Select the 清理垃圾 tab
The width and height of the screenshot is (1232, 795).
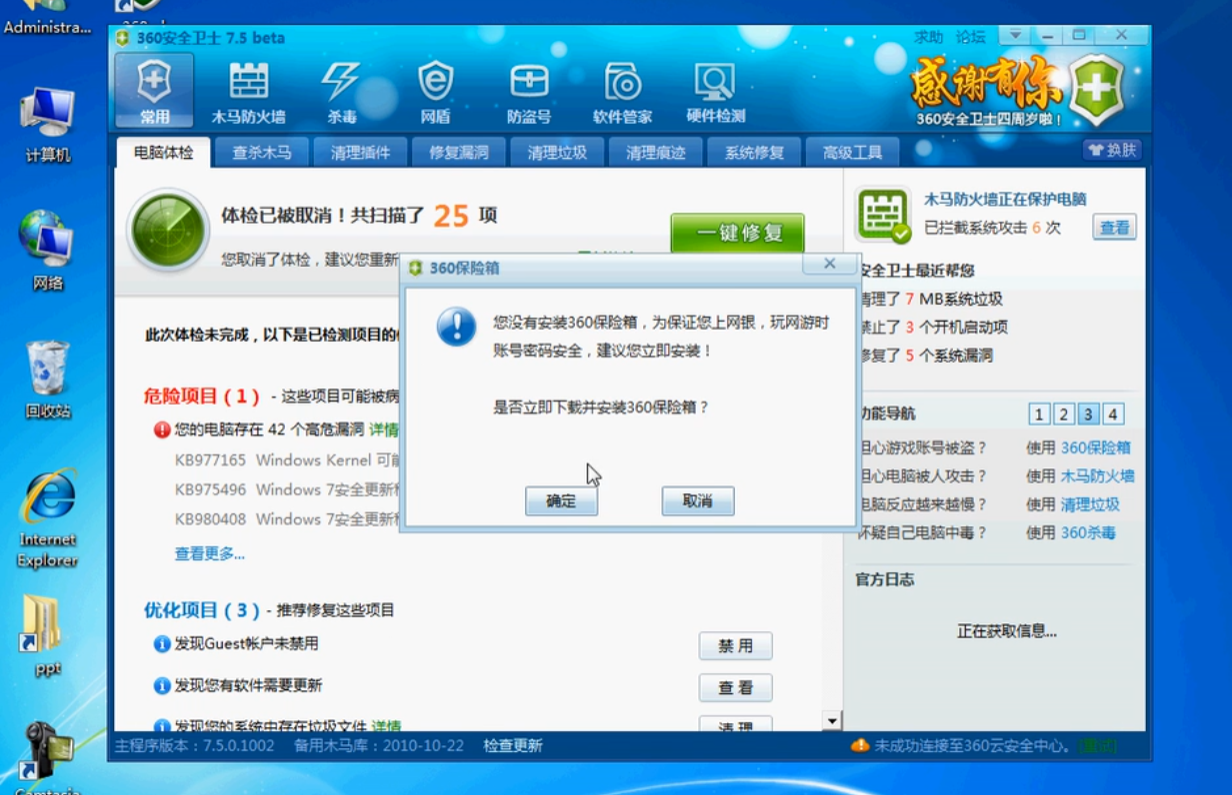coord(558,153)
